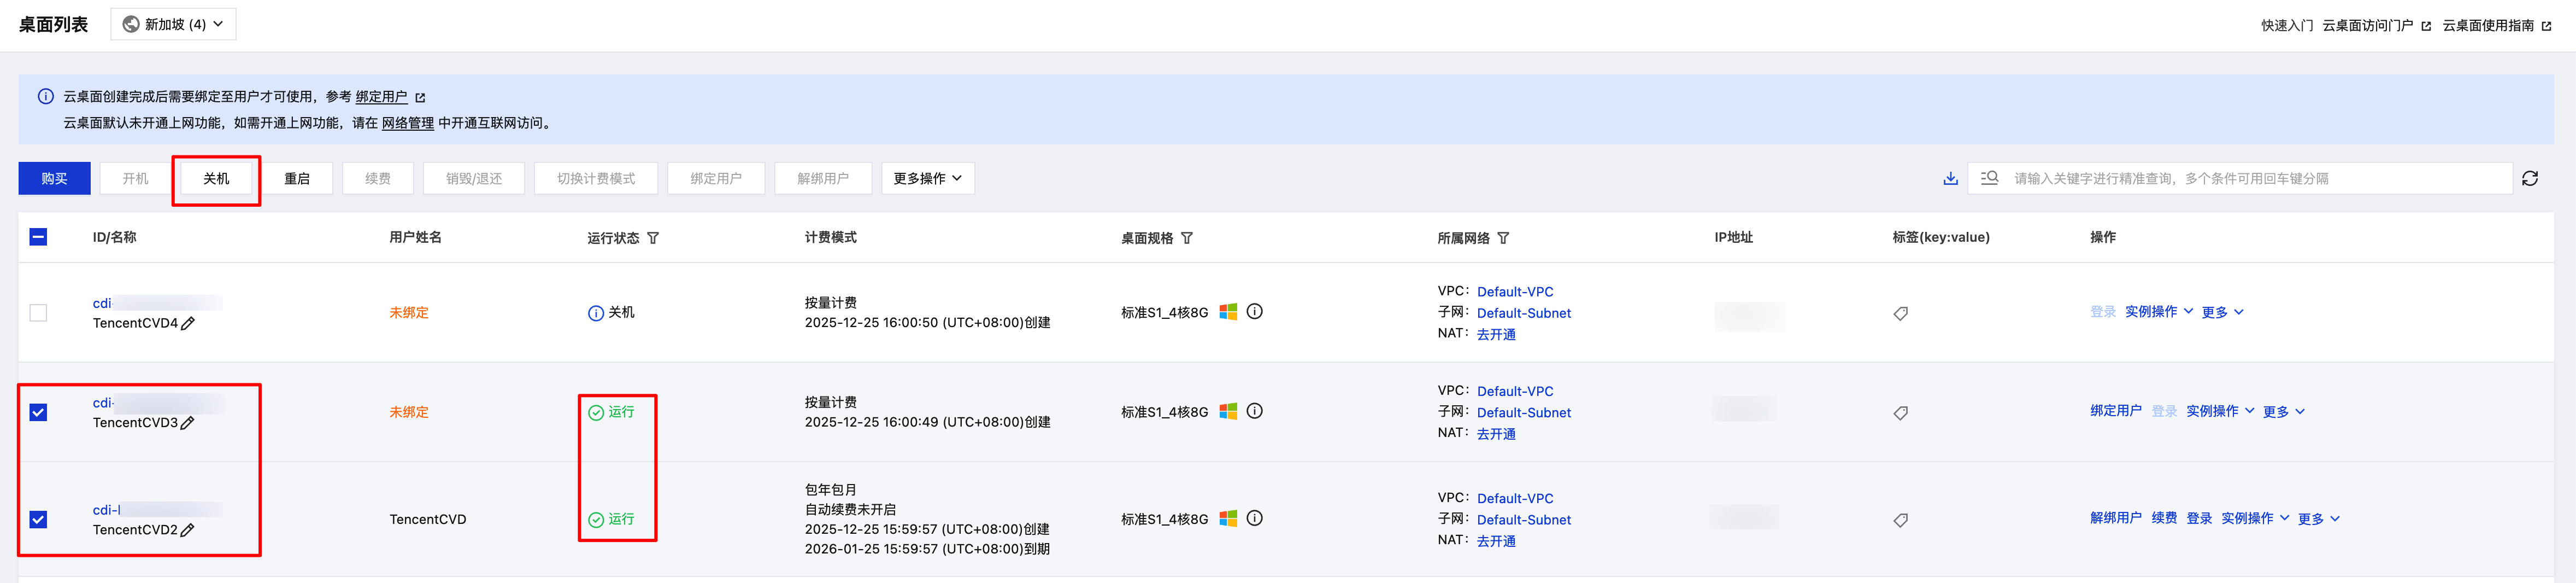Uncheck the TencentCVD3 row checkbox
This screenshot has height=583, width=2576.
point(38,412)
